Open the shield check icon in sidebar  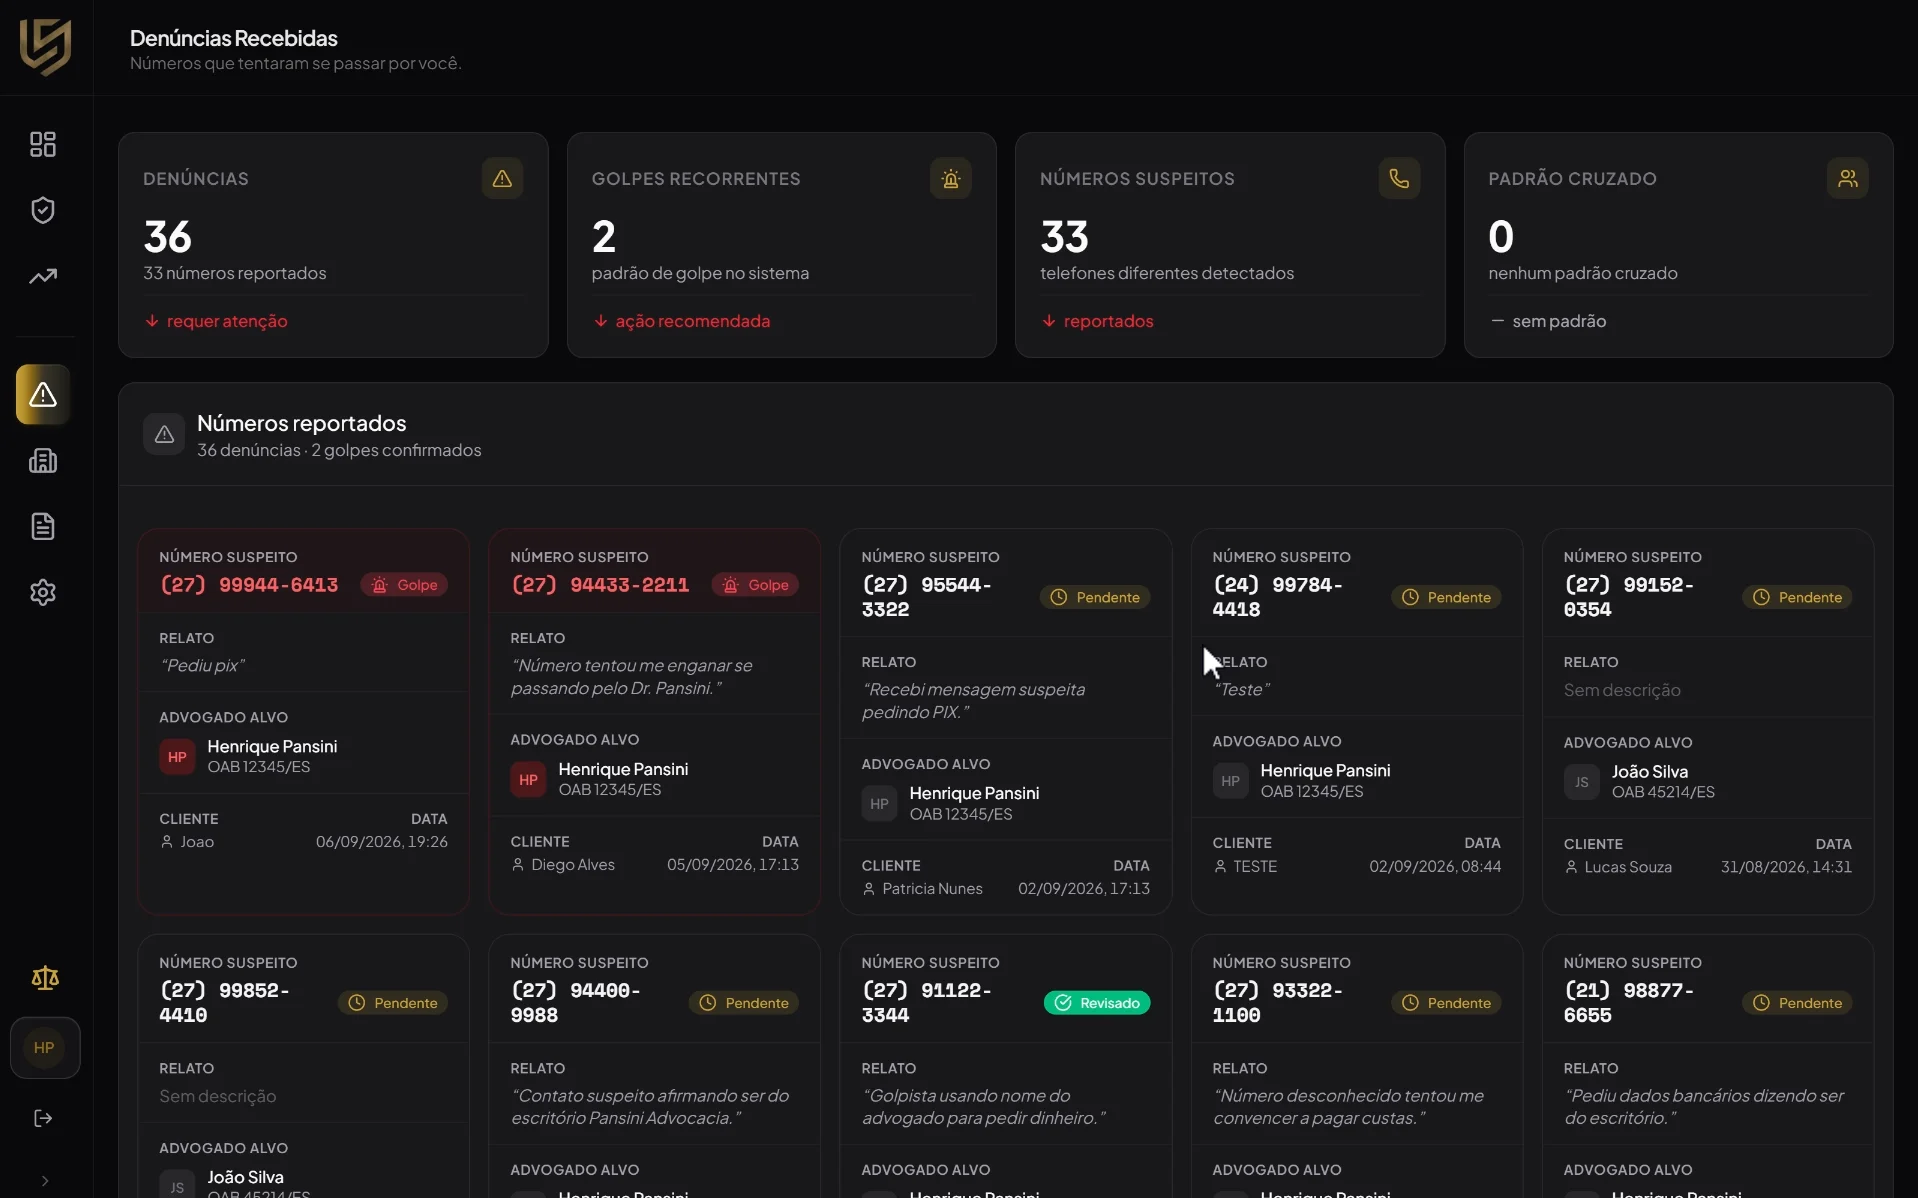43,210
